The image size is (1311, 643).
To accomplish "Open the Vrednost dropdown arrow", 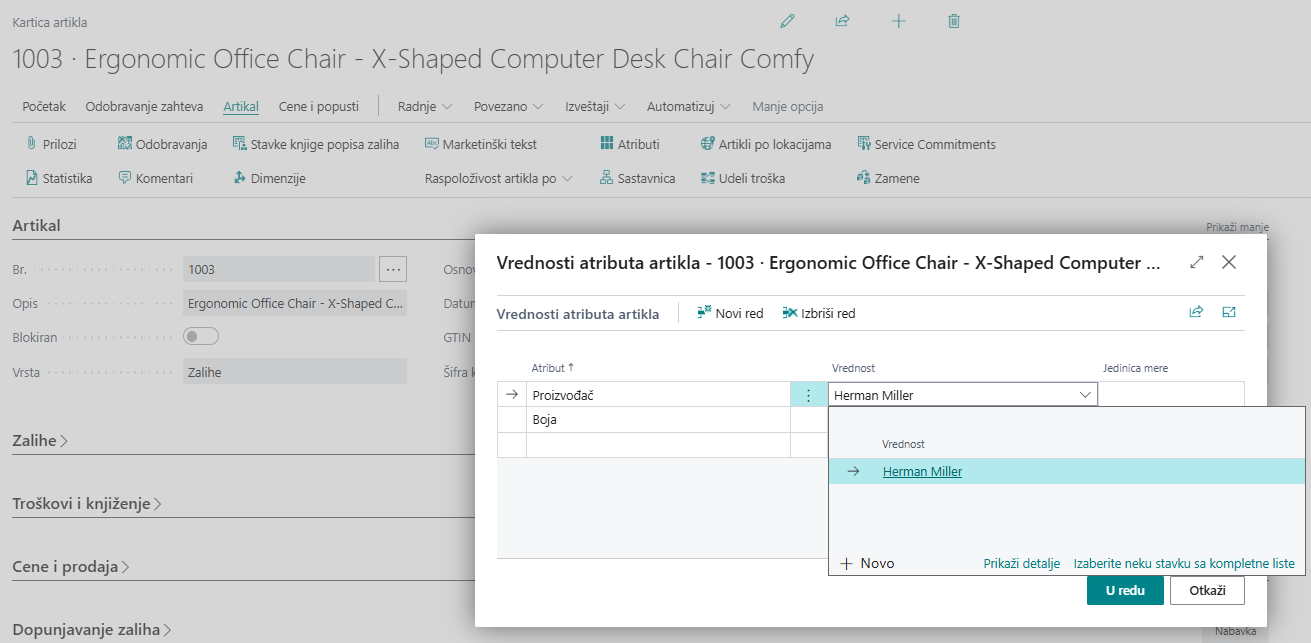I will 1085,395.
